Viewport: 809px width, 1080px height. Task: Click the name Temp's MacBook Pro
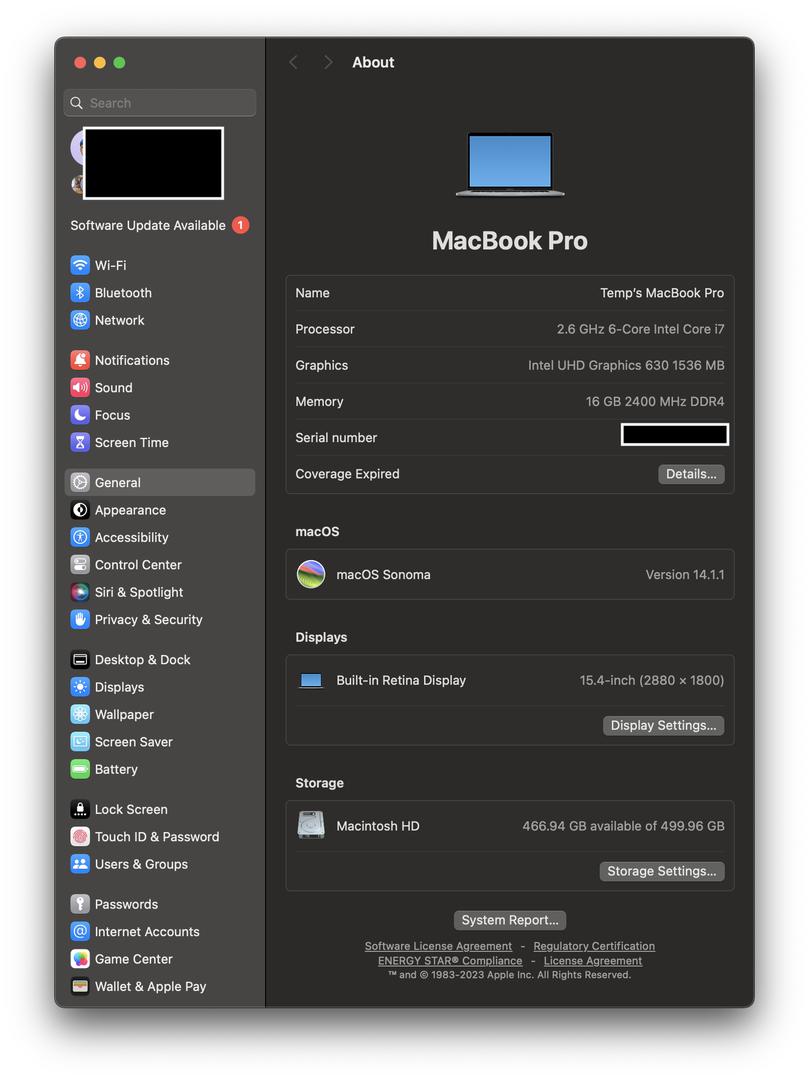pyautogui.click(x=662, y=293)
